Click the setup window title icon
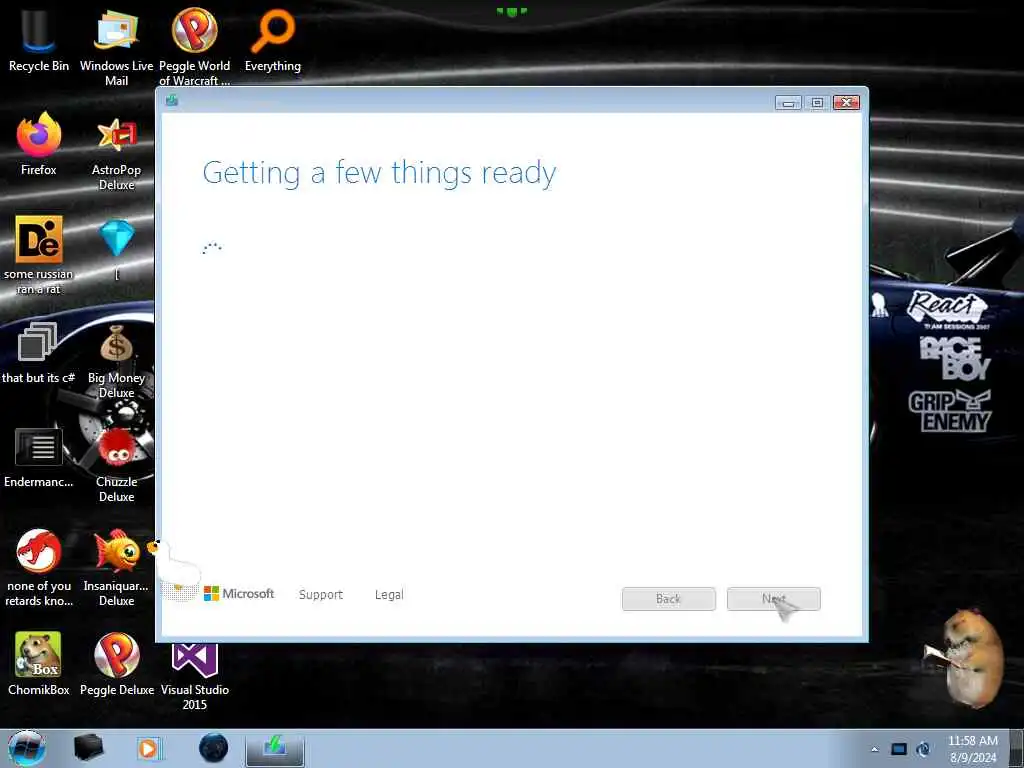 click(x=172, y=100)
